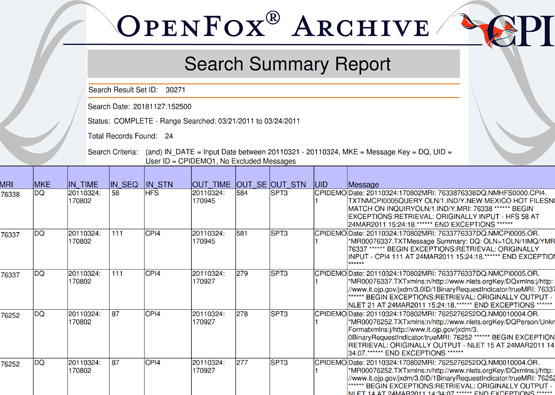
Task: Select the Search Criteria description text
Action: (x=298, y=156)
